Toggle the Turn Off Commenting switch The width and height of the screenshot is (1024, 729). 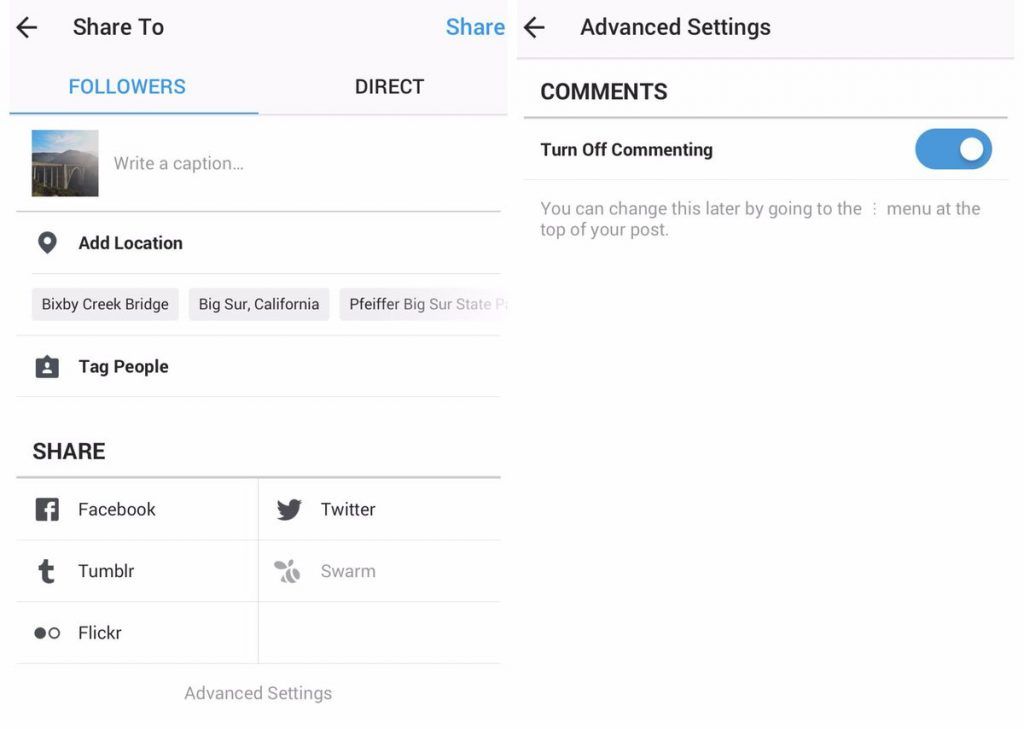click(x=952, y=150)
